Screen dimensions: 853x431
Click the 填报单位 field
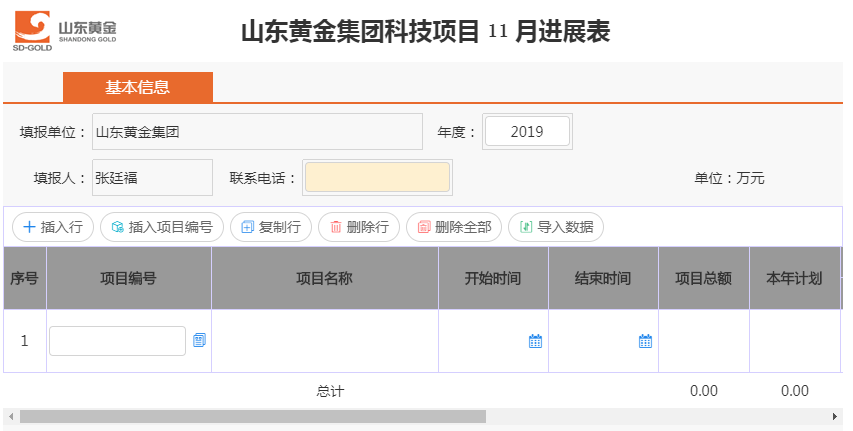point(257,131)
